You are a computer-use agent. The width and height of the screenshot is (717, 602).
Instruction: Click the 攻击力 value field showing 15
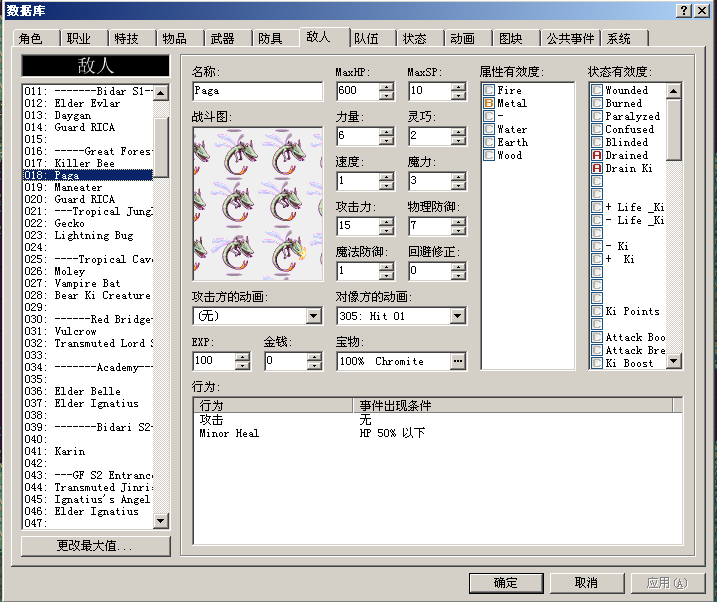tap(358, 226)
